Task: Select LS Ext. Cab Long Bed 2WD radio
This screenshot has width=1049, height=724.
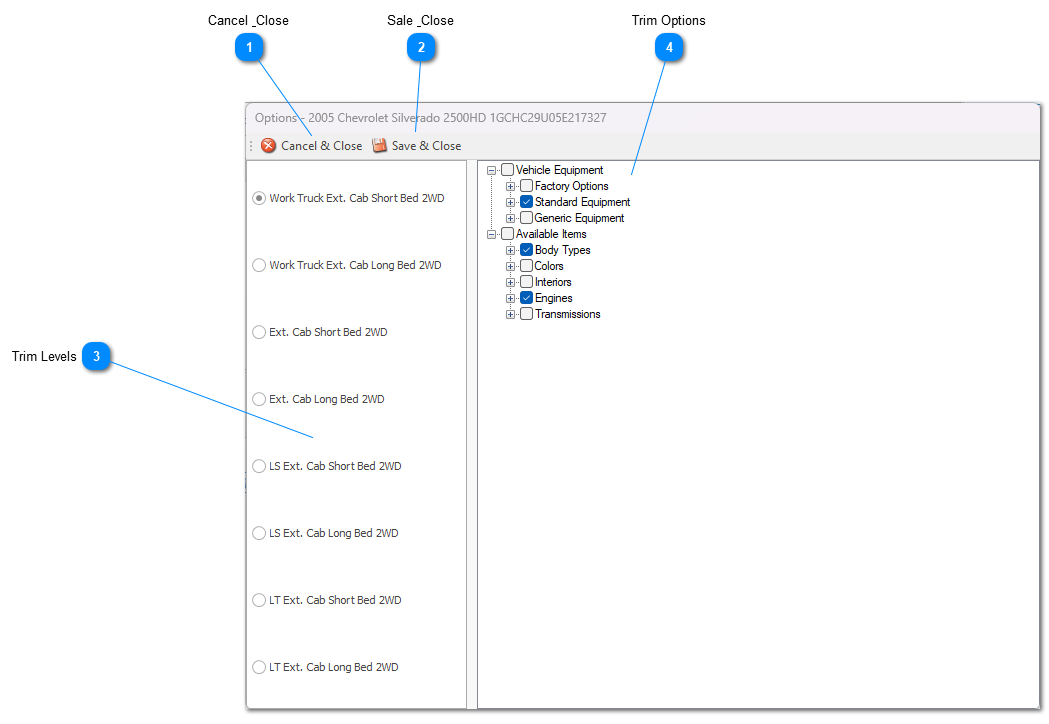Action: pos(259,533)
